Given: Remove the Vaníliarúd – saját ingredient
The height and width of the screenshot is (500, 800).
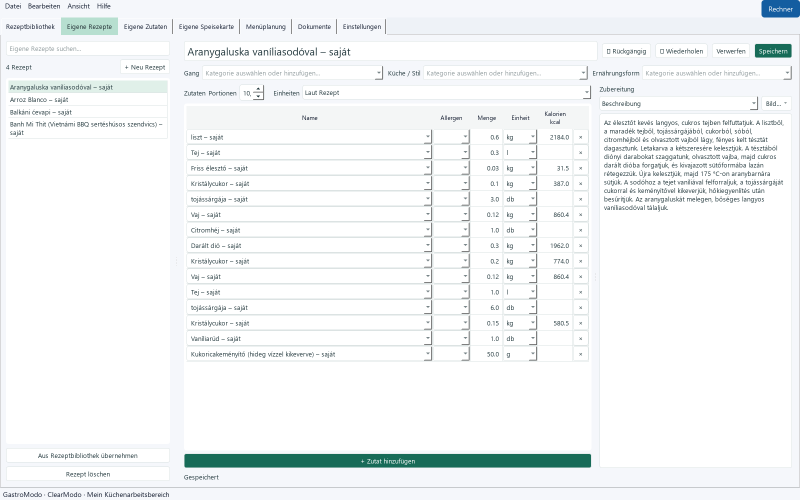Looking at the screenshot, I should tap(580, 339).
